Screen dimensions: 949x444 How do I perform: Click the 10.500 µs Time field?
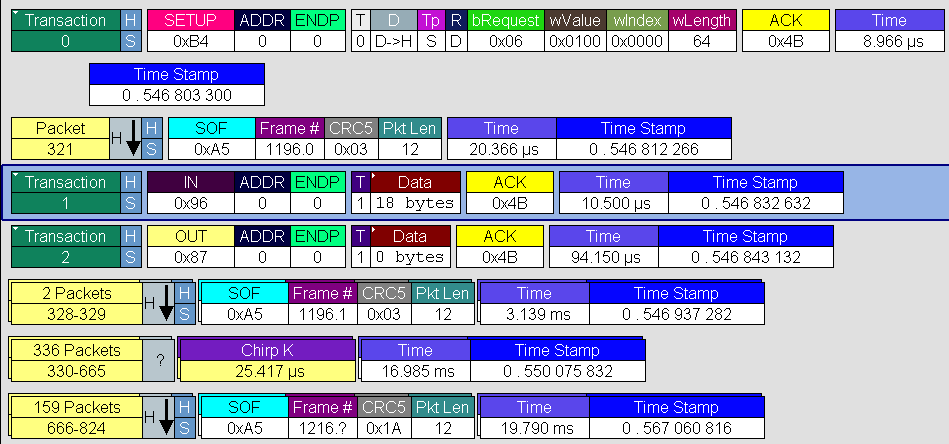614,192
